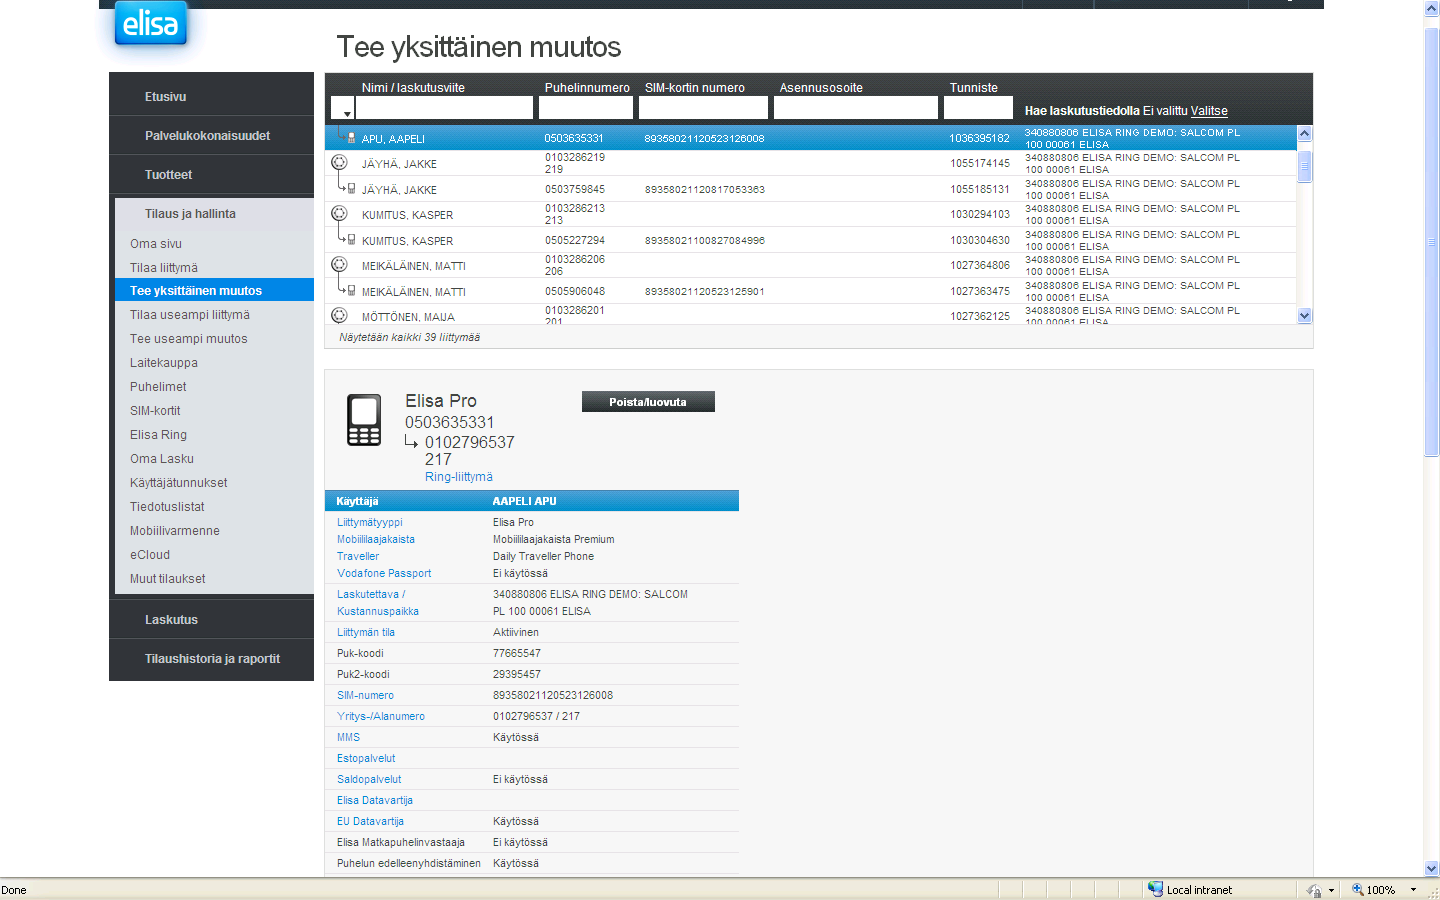Screen dimensions: 1440x900
Task: Click into the Asennusosoite filter field
Action: (856, 108)
